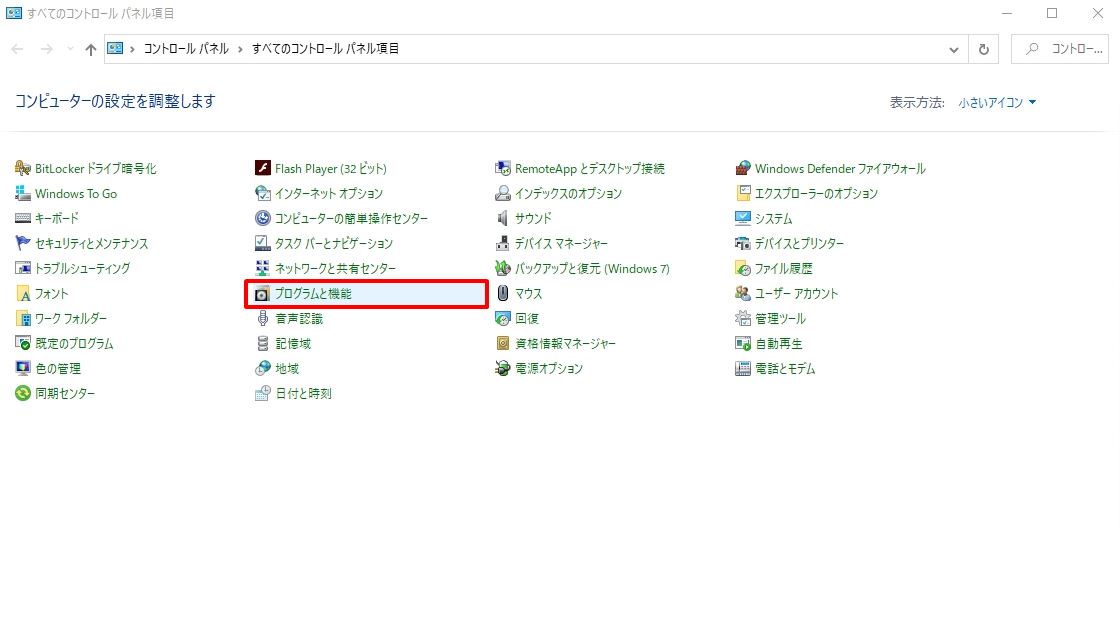Open the 音声認識 text link
The image size is (1120, 629).
[x=299, y=318]
